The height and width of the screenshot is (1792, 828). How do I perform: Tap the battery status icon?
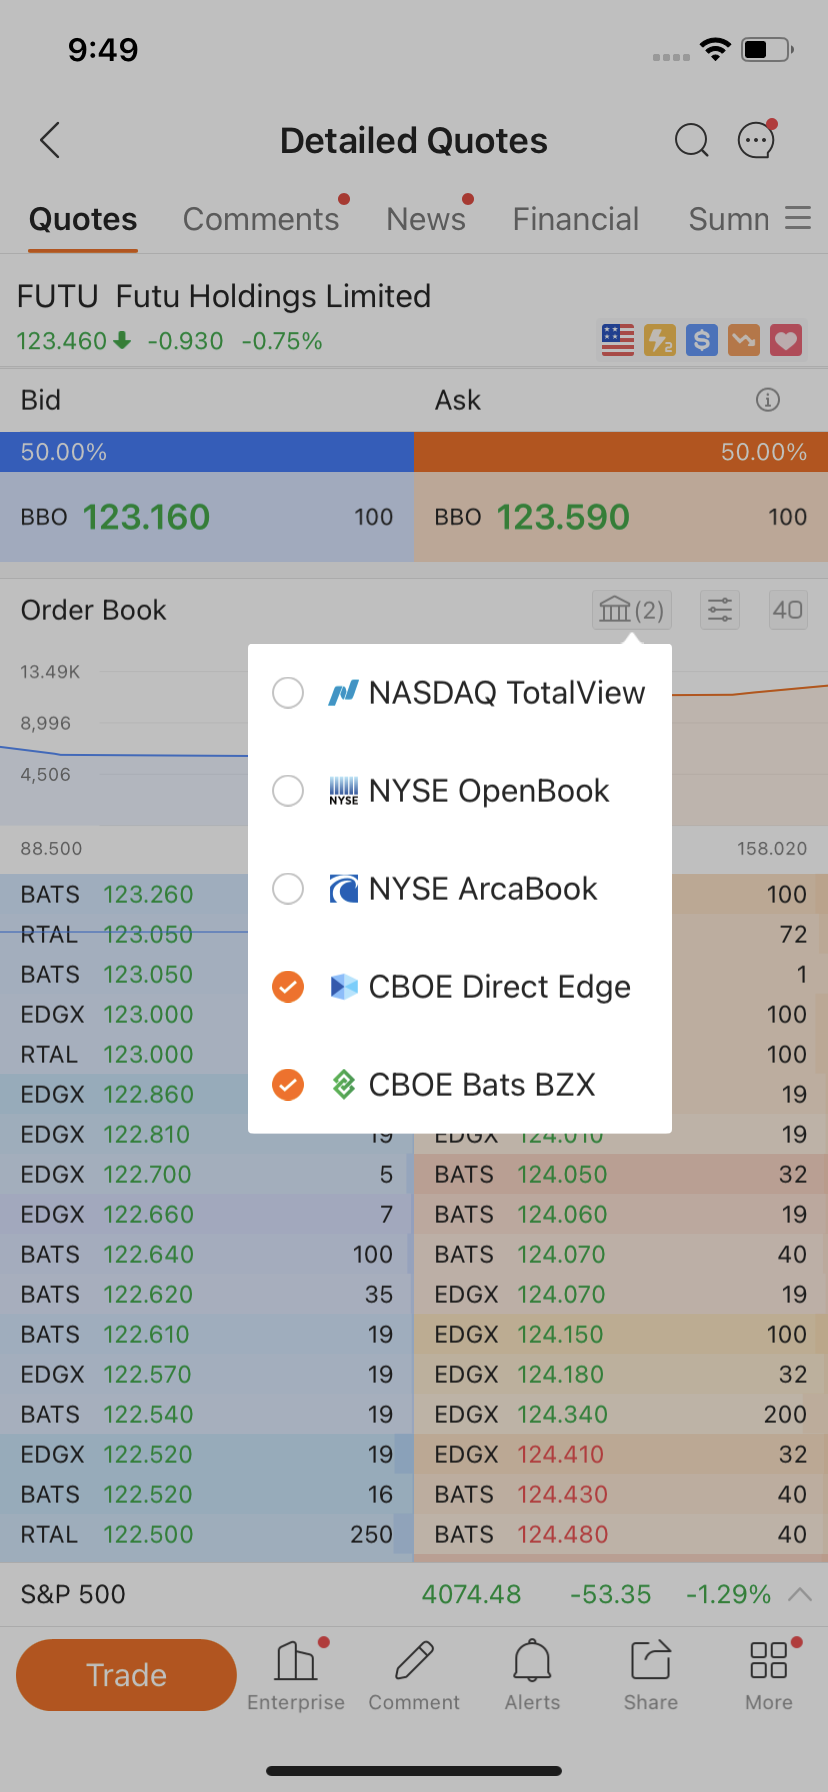coord(768,49)
